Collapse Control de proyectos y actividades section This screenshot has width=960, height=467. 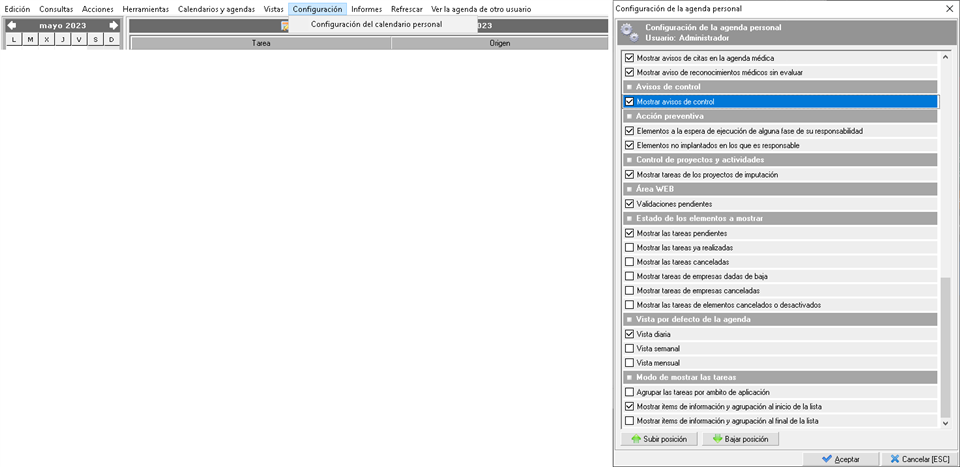(629, 160)
